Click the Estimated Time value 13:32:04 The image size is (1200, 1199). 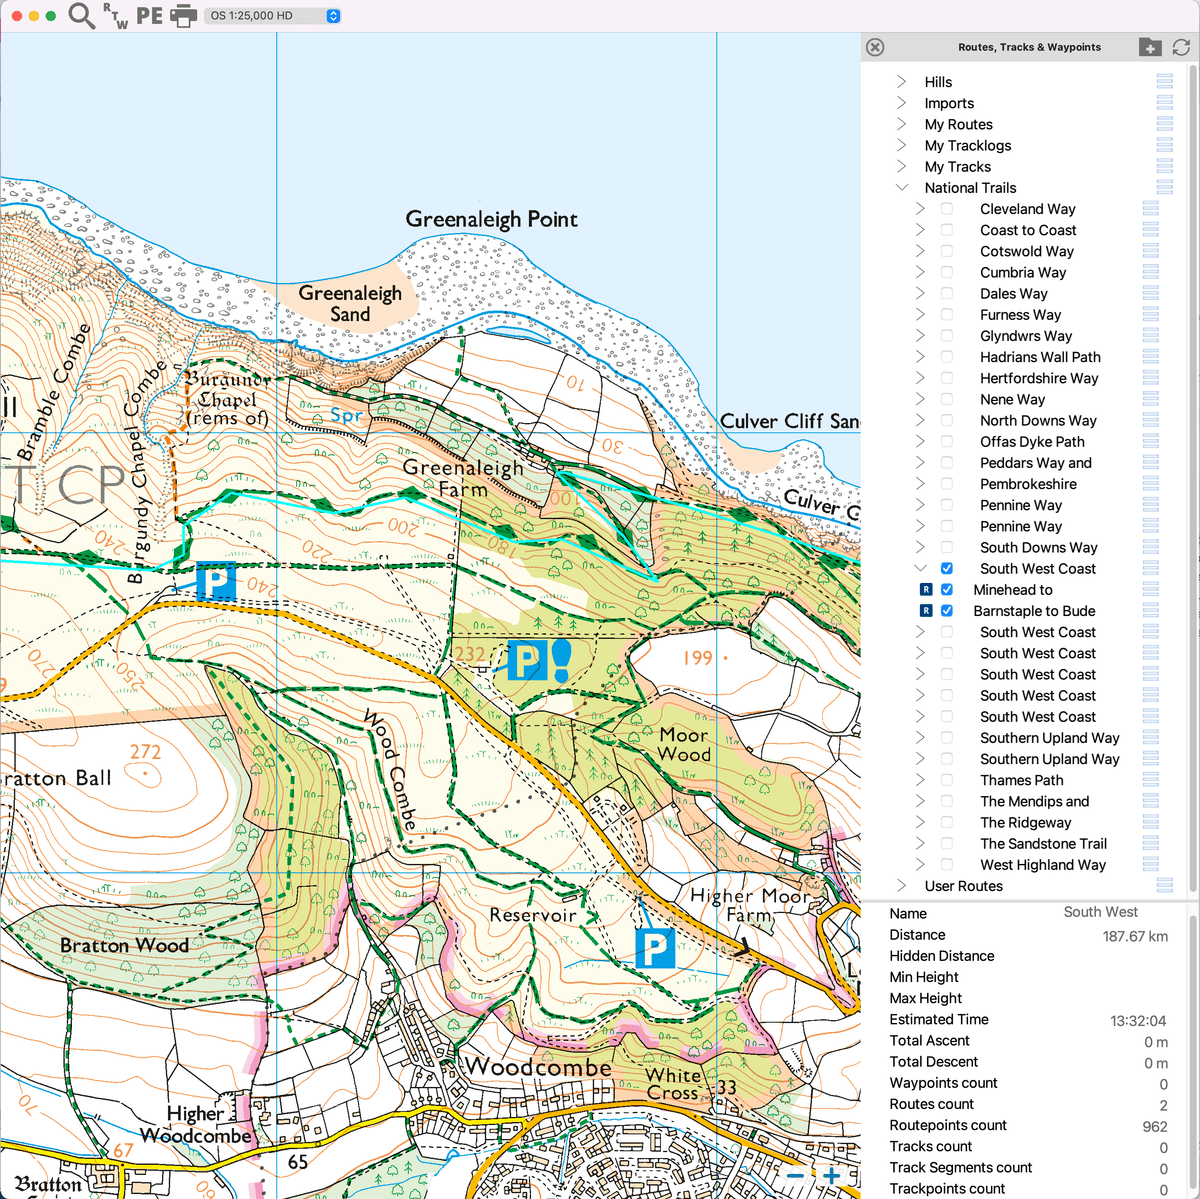1139,1020
